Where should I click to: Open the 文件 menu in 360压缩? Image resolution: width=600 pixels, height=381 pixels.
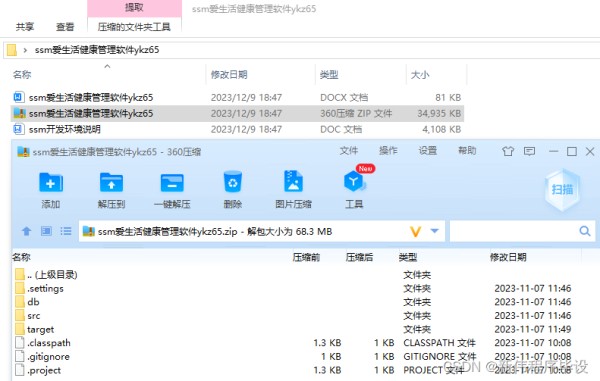(349, 151)
